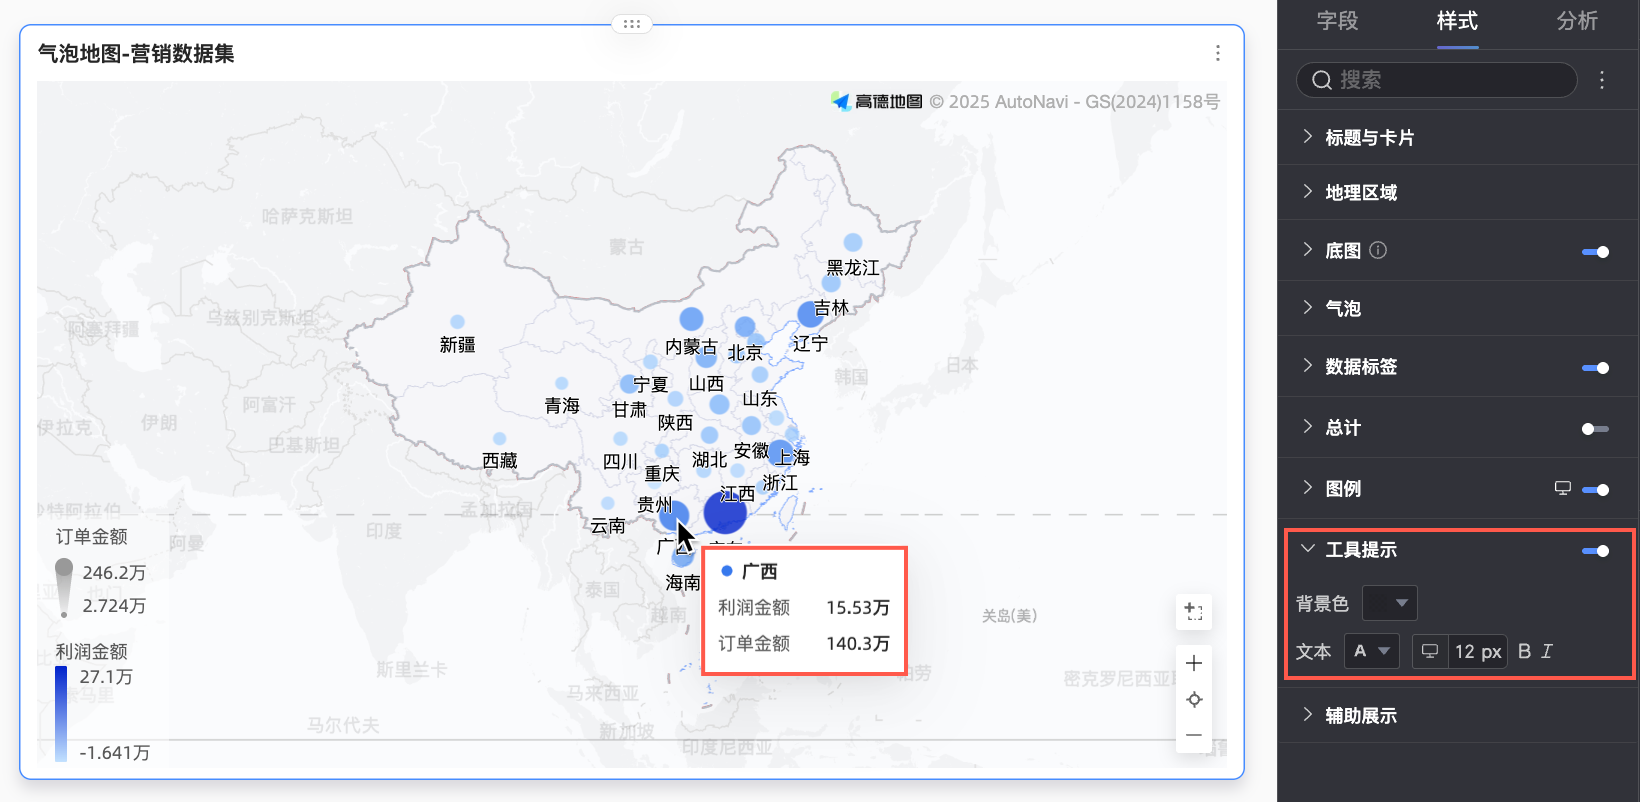Toggle the 图例 switch
Image resolution: width=1640 pixels, height=802 pixels.
[x=1595, y=490]
